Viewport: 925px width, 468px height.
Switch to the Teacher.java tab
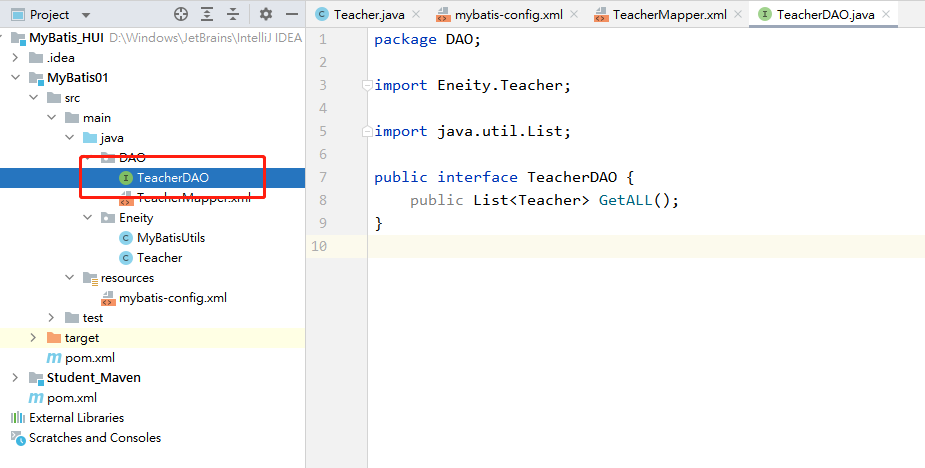click(360, 14)
